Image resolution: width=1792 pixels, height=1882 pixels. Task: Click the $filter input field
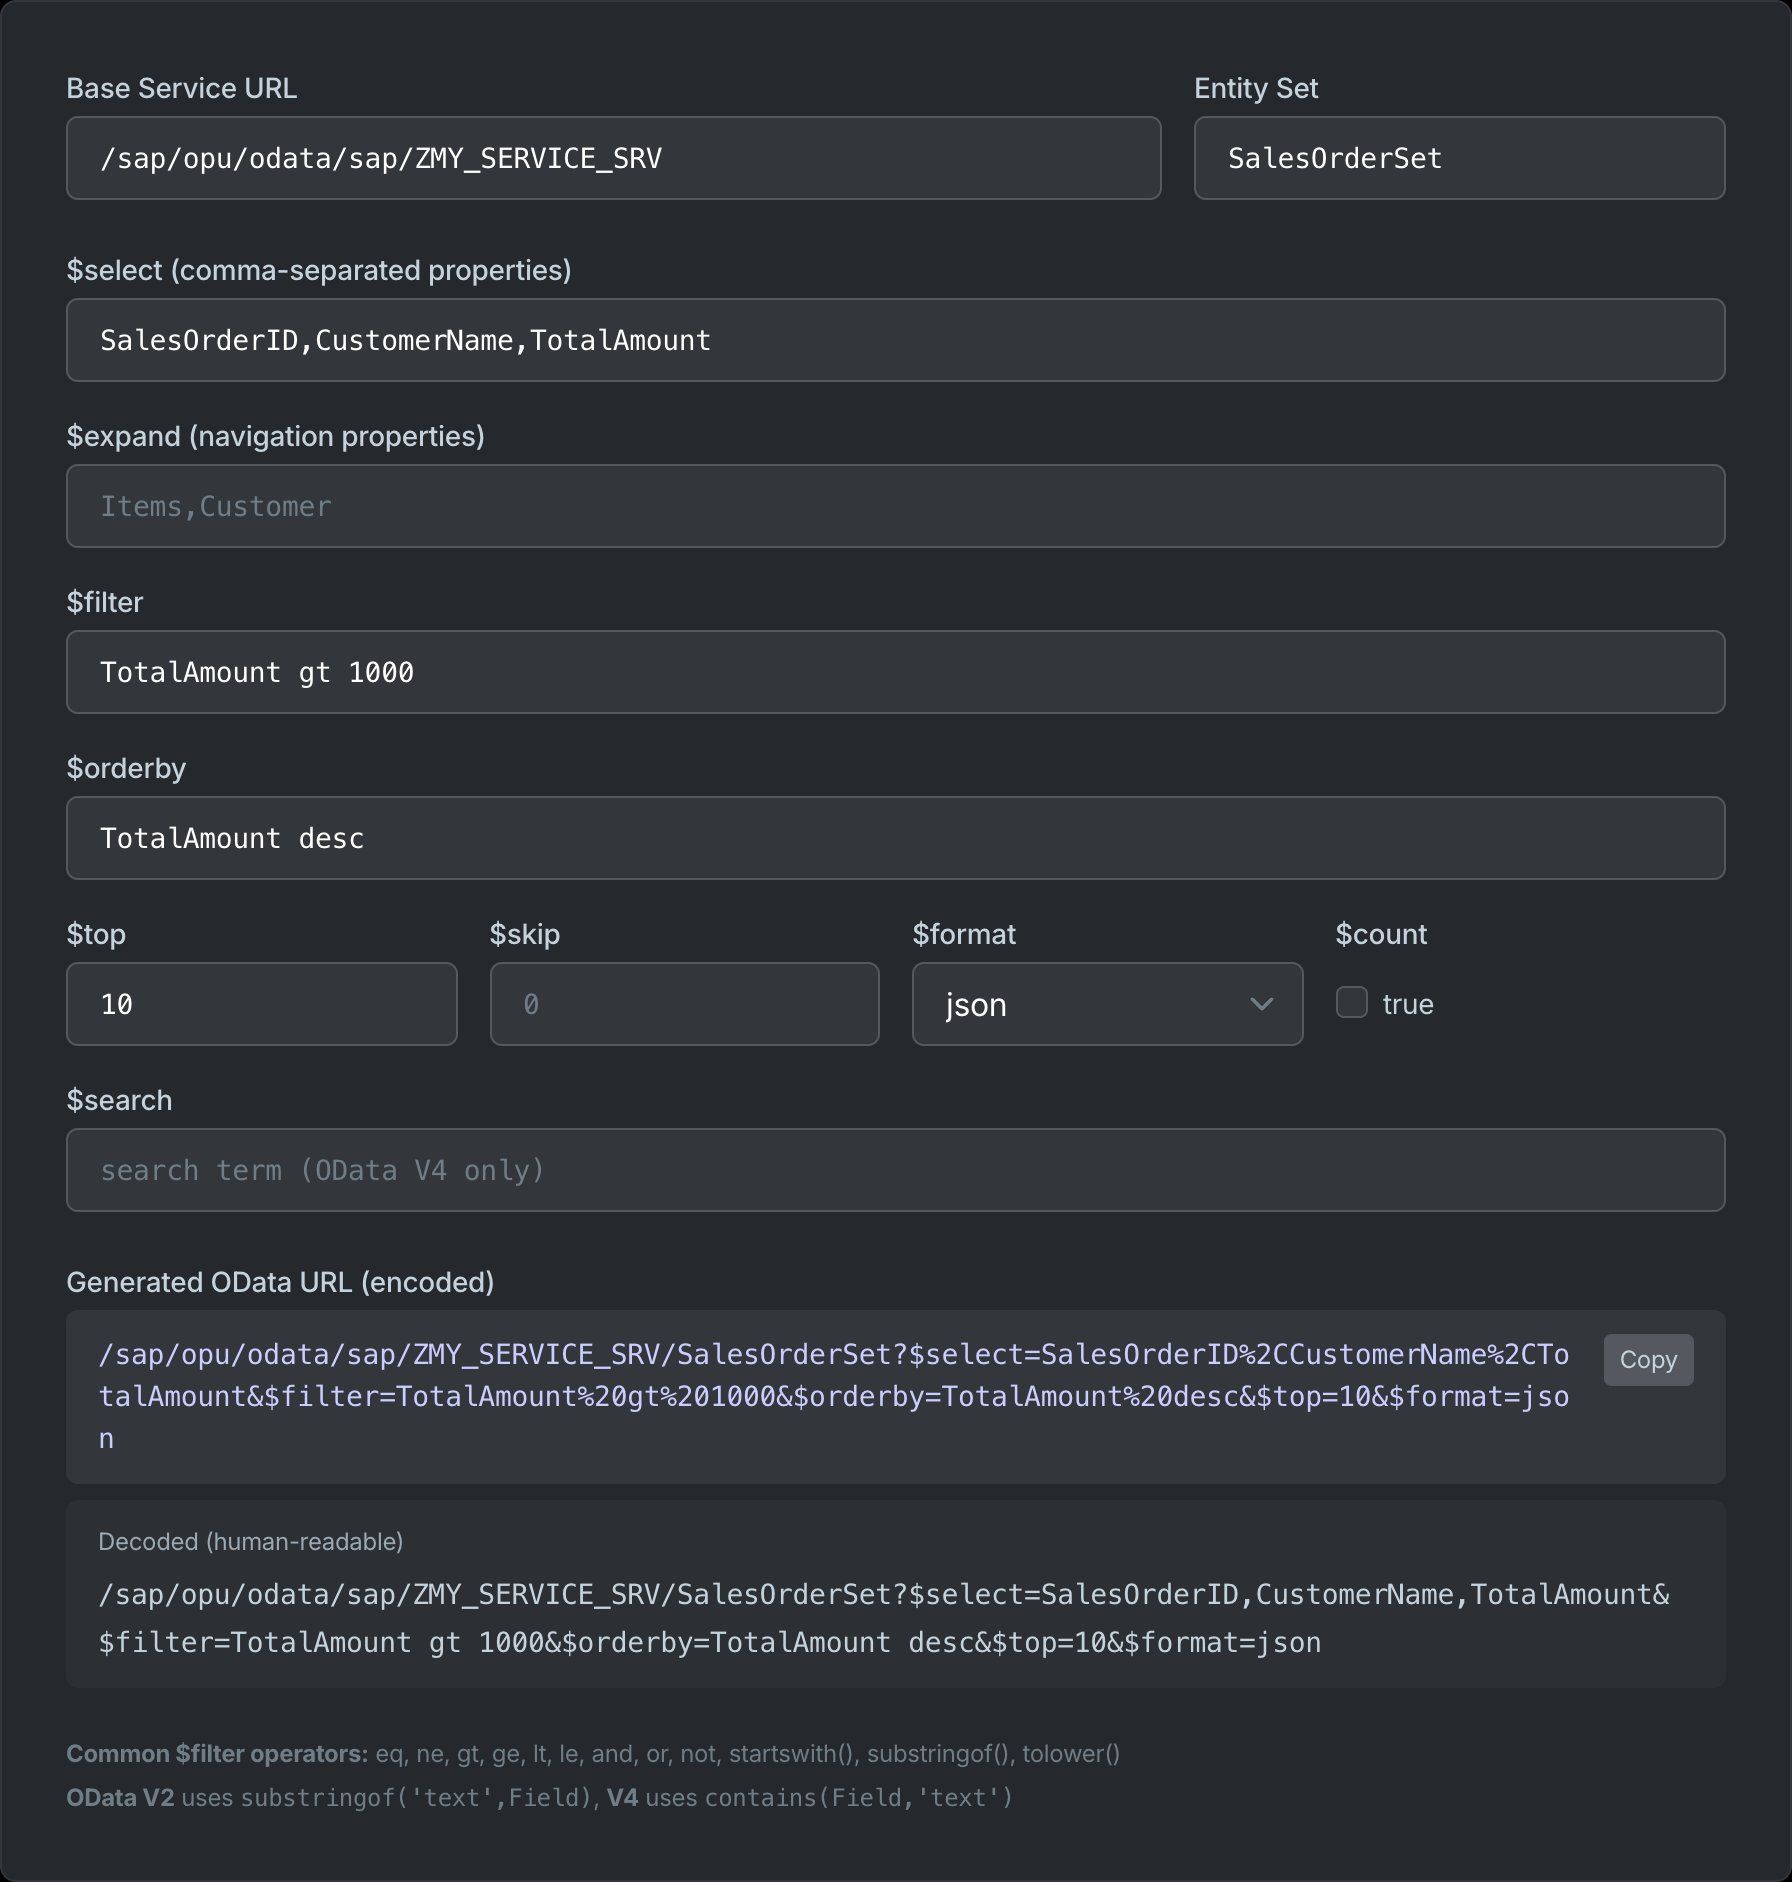pos(895,672)
